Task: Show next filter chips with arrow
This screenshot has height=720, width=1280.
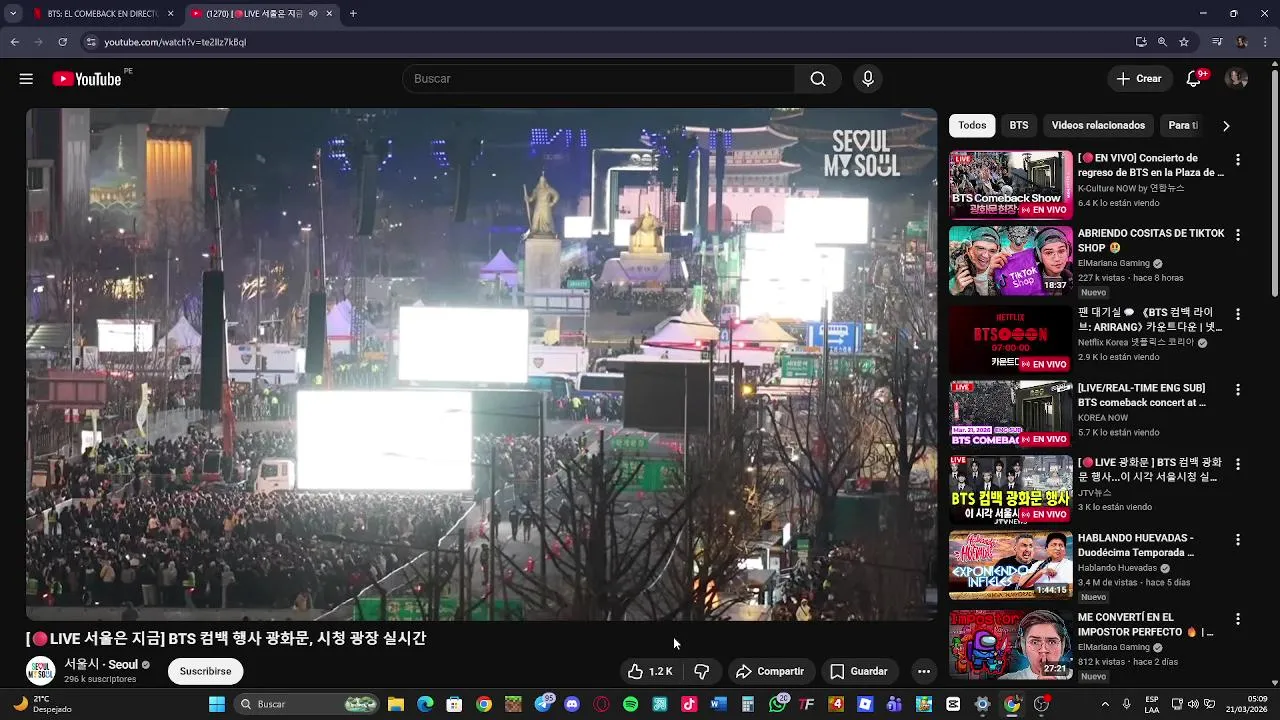Action: coord(1226,126)
